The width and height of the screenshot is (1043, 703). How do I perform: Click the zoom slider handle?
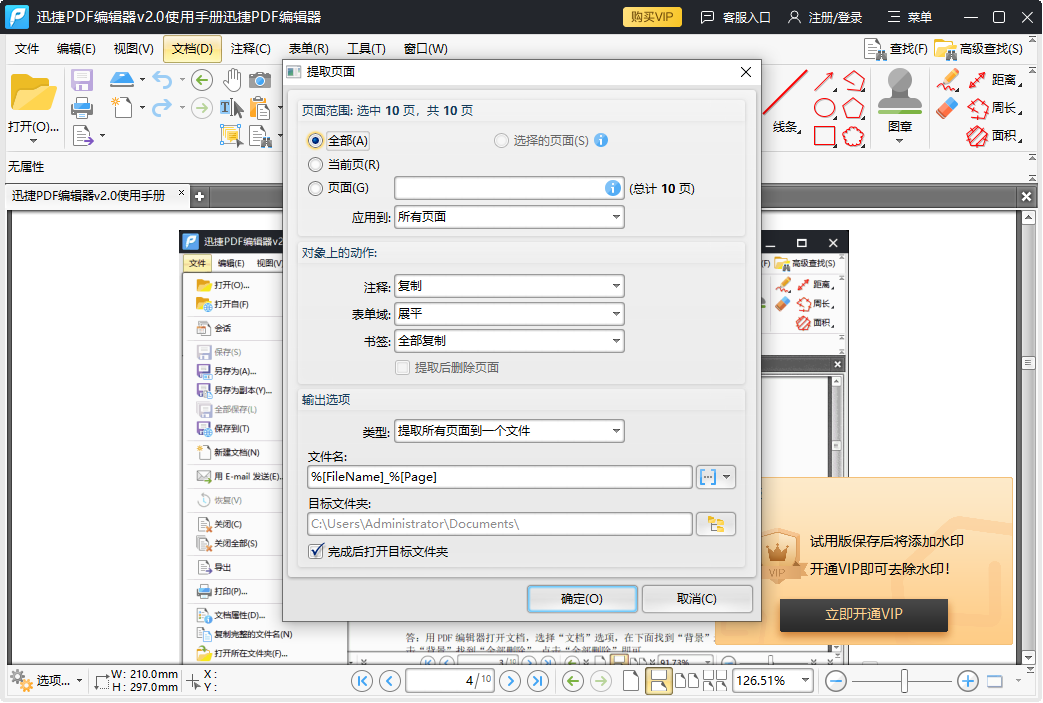click(x=904, y=681)
